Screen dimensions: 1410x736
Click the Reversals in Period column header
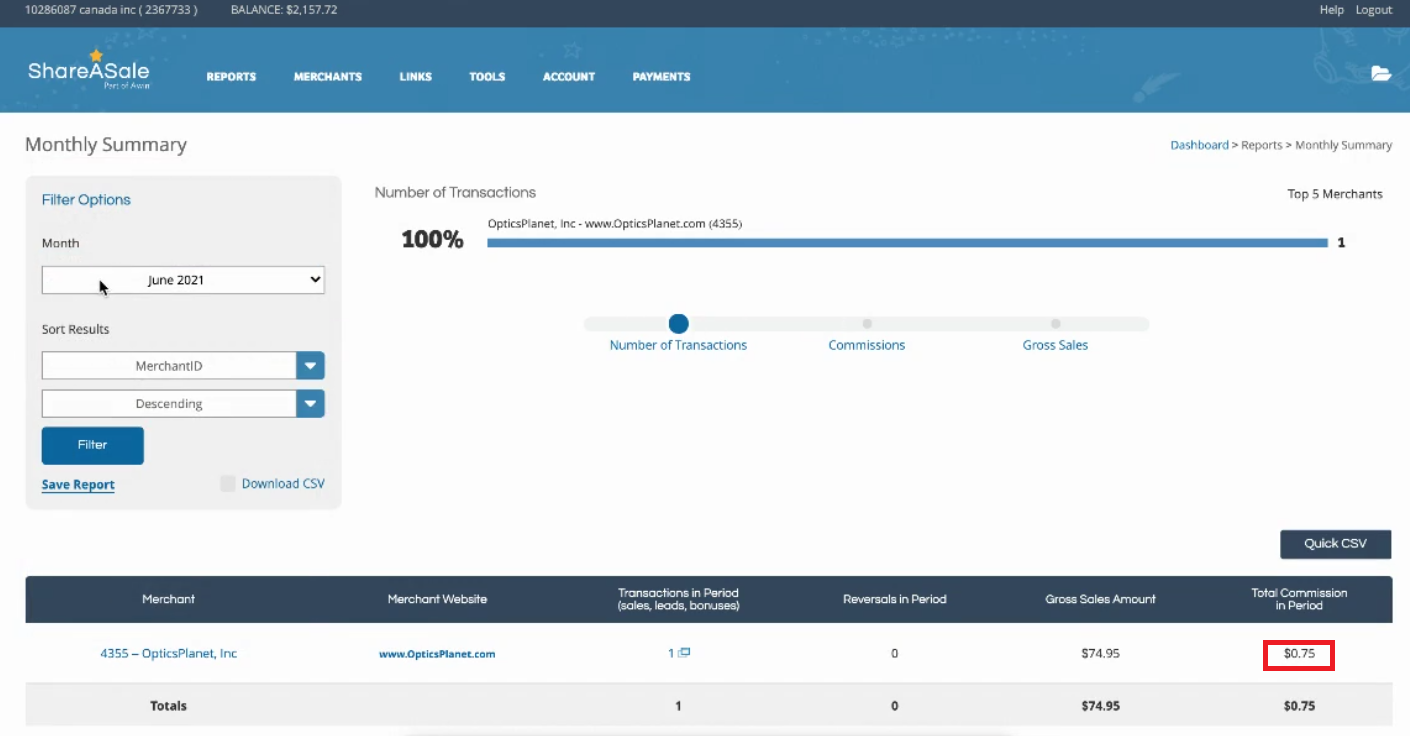(x=894, y=599)
